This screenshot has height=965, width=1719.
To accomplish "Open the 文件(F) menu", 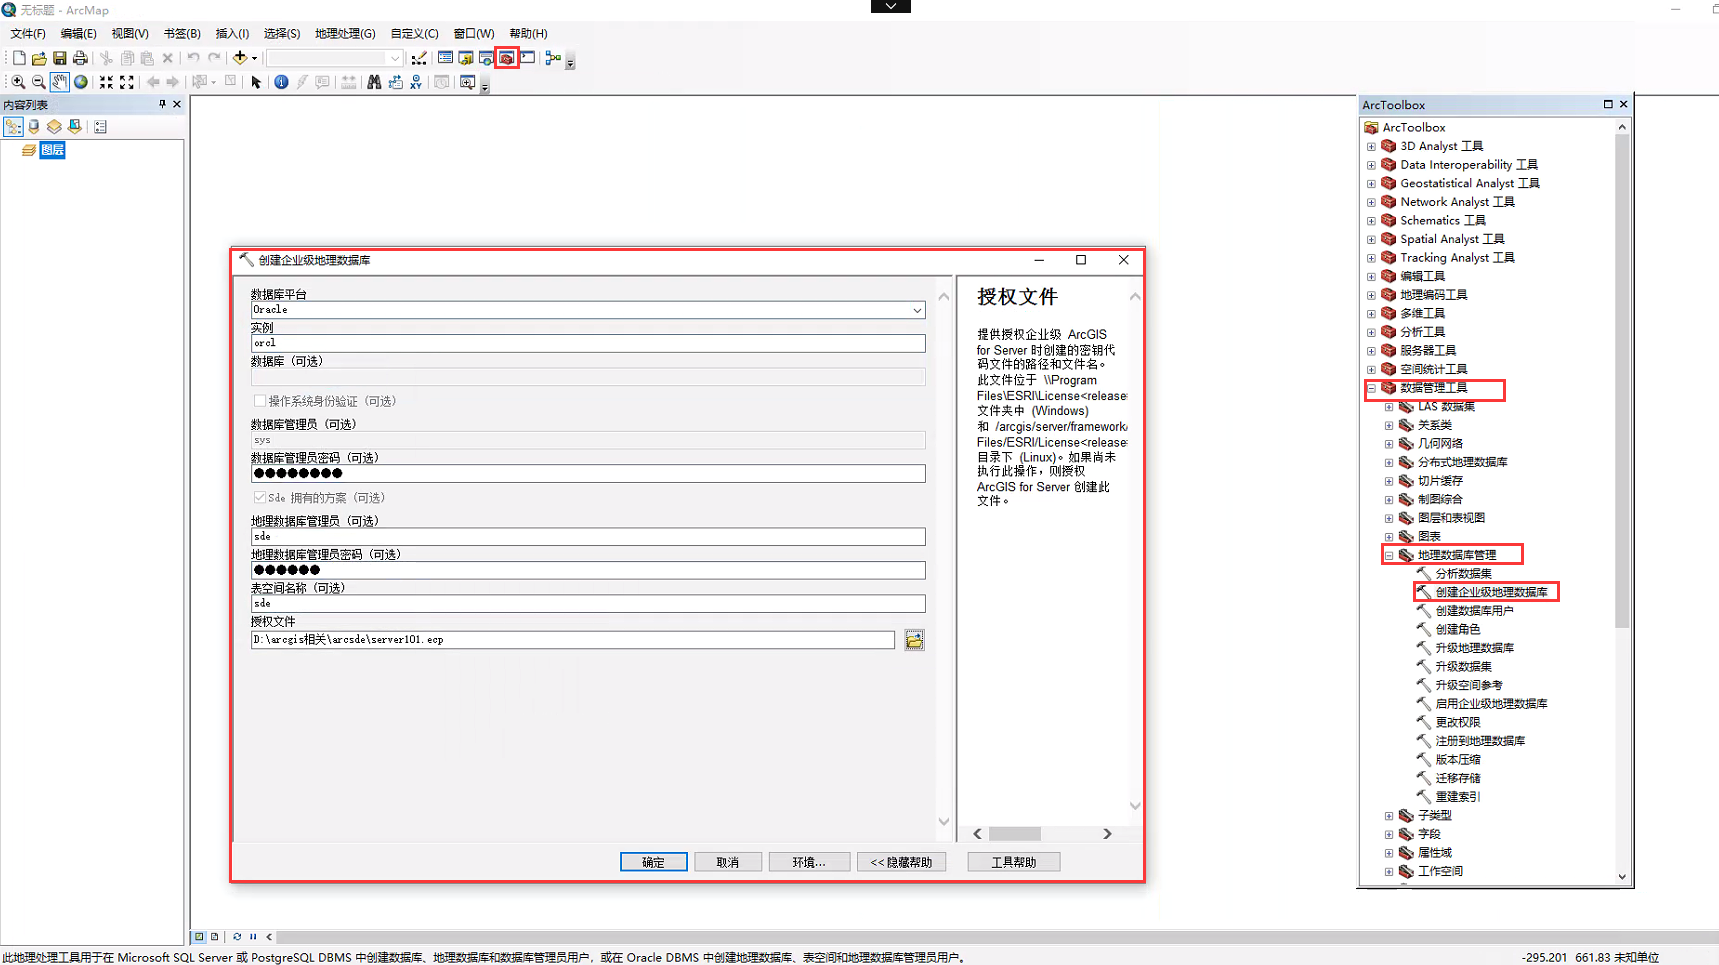I will [x=27, y=33].
